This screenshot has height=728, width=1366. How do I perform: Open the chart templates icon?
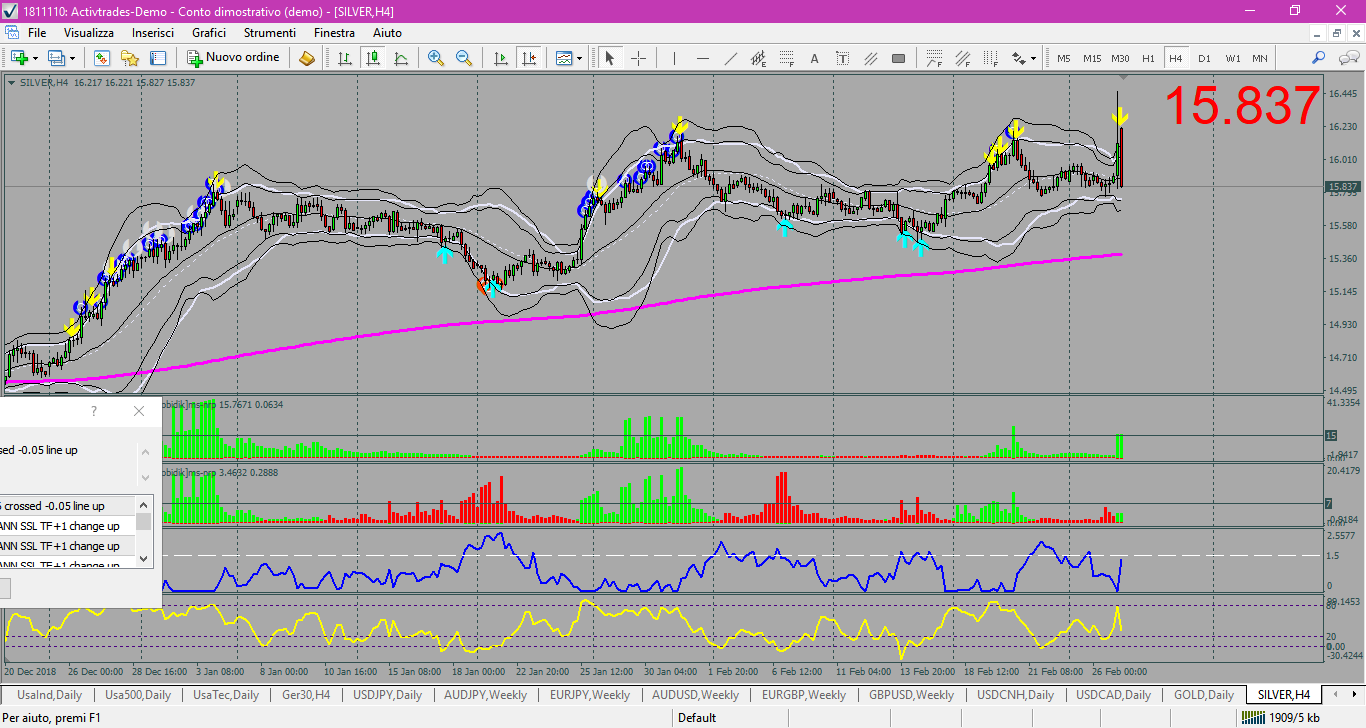click(564, 58)
